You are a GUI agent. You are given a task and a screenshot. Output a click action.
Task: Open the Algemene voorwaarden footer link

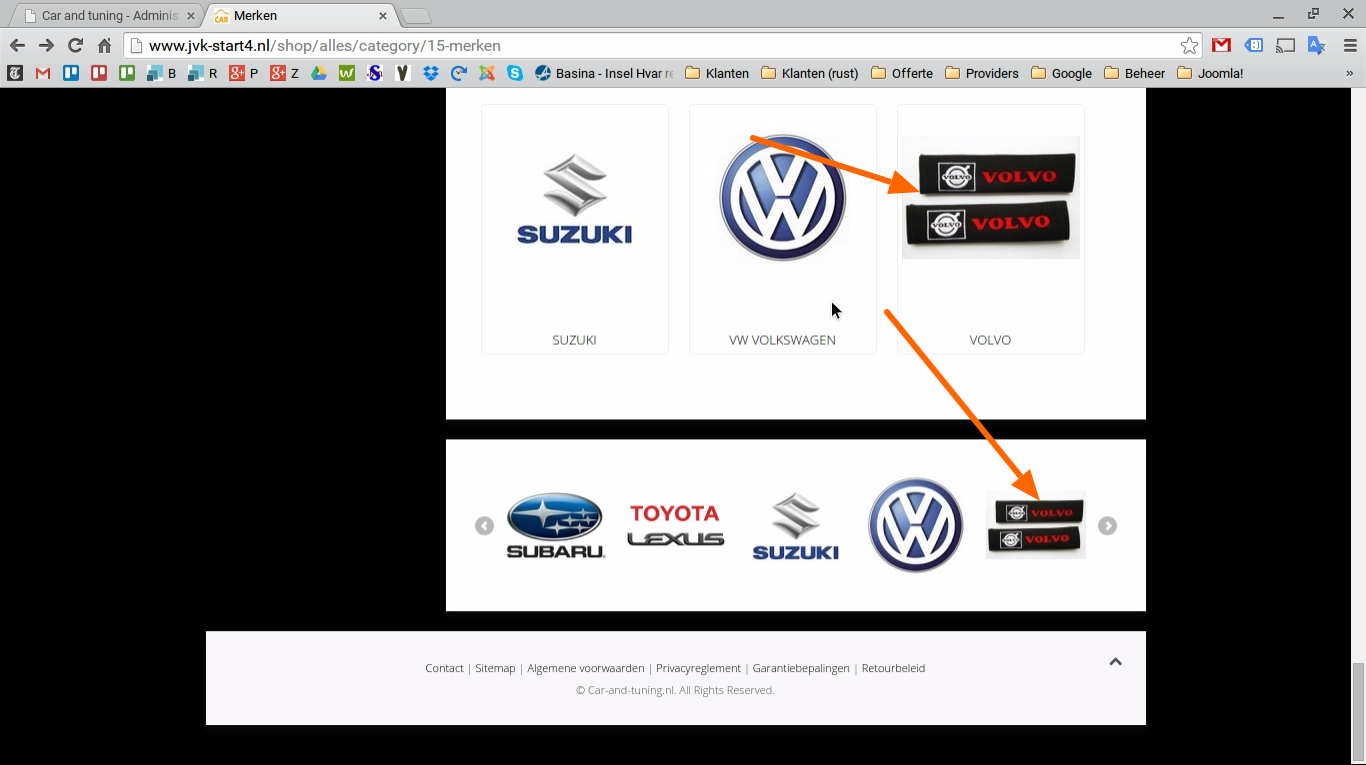click(x=586, y=668)
